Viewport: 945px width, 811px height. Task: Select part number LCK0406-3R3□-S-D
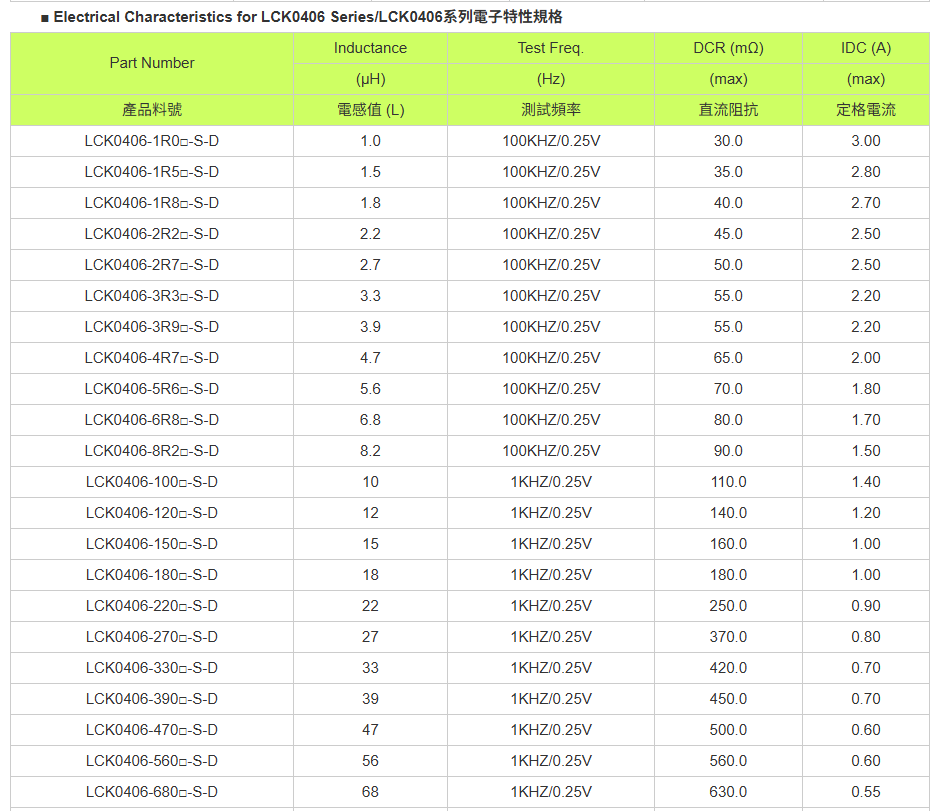[152, 296]
